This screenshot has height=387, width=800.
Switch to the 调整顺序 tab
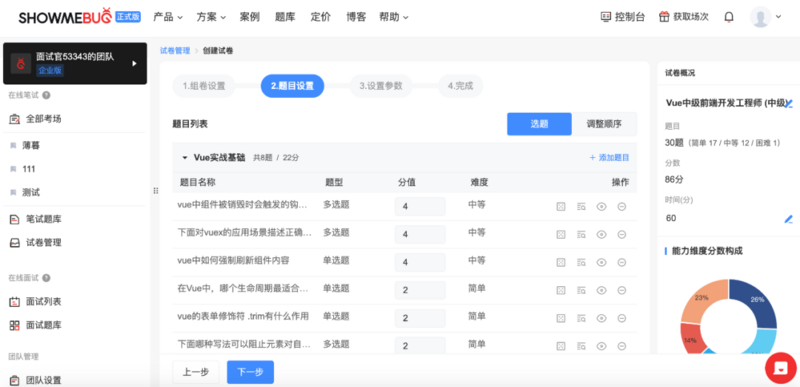pos(604,124)
